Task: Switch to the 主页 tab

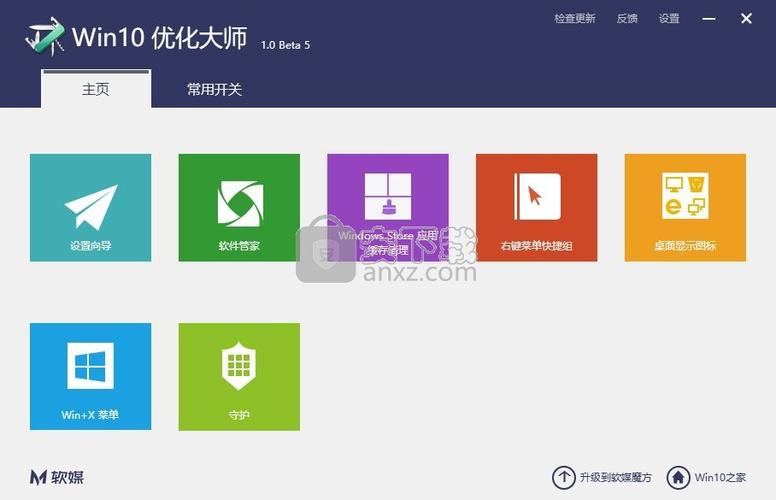Action: click(x=96, y=89)
